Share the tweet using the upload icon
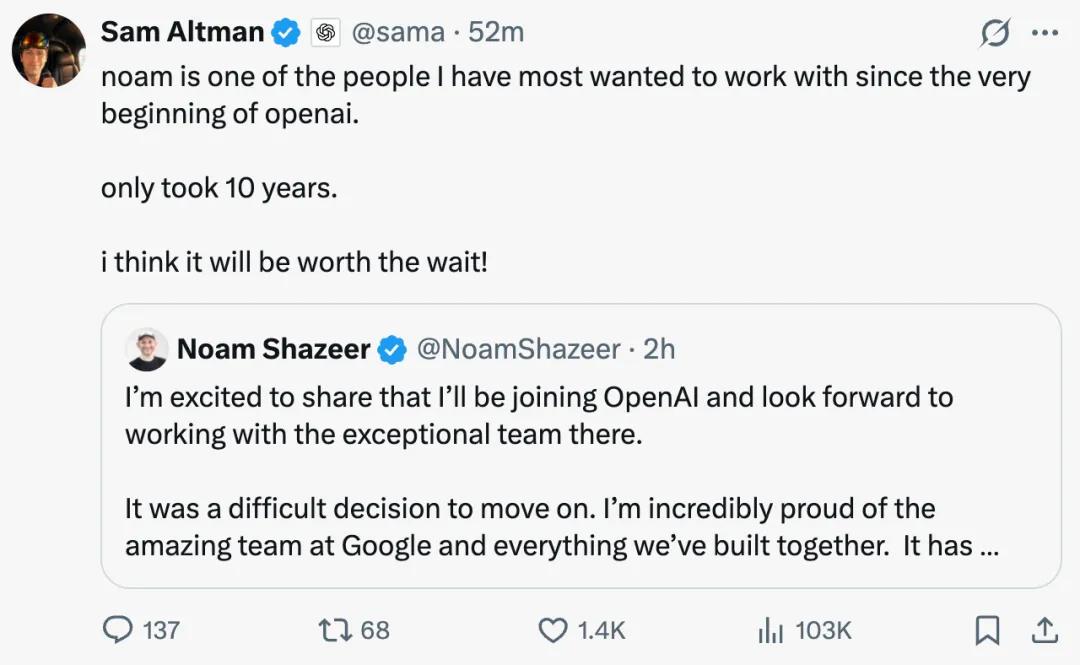The image size is (1080, 665). 1044,630
